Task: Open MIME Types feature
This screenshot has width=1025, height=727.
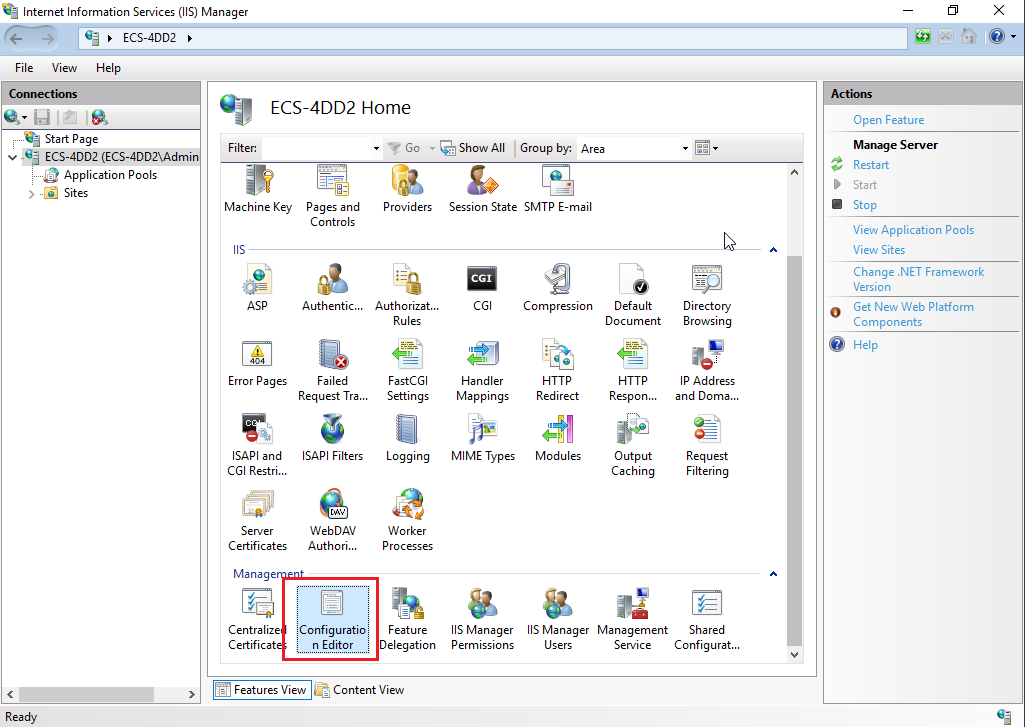Action: click(x=482, y=438)
